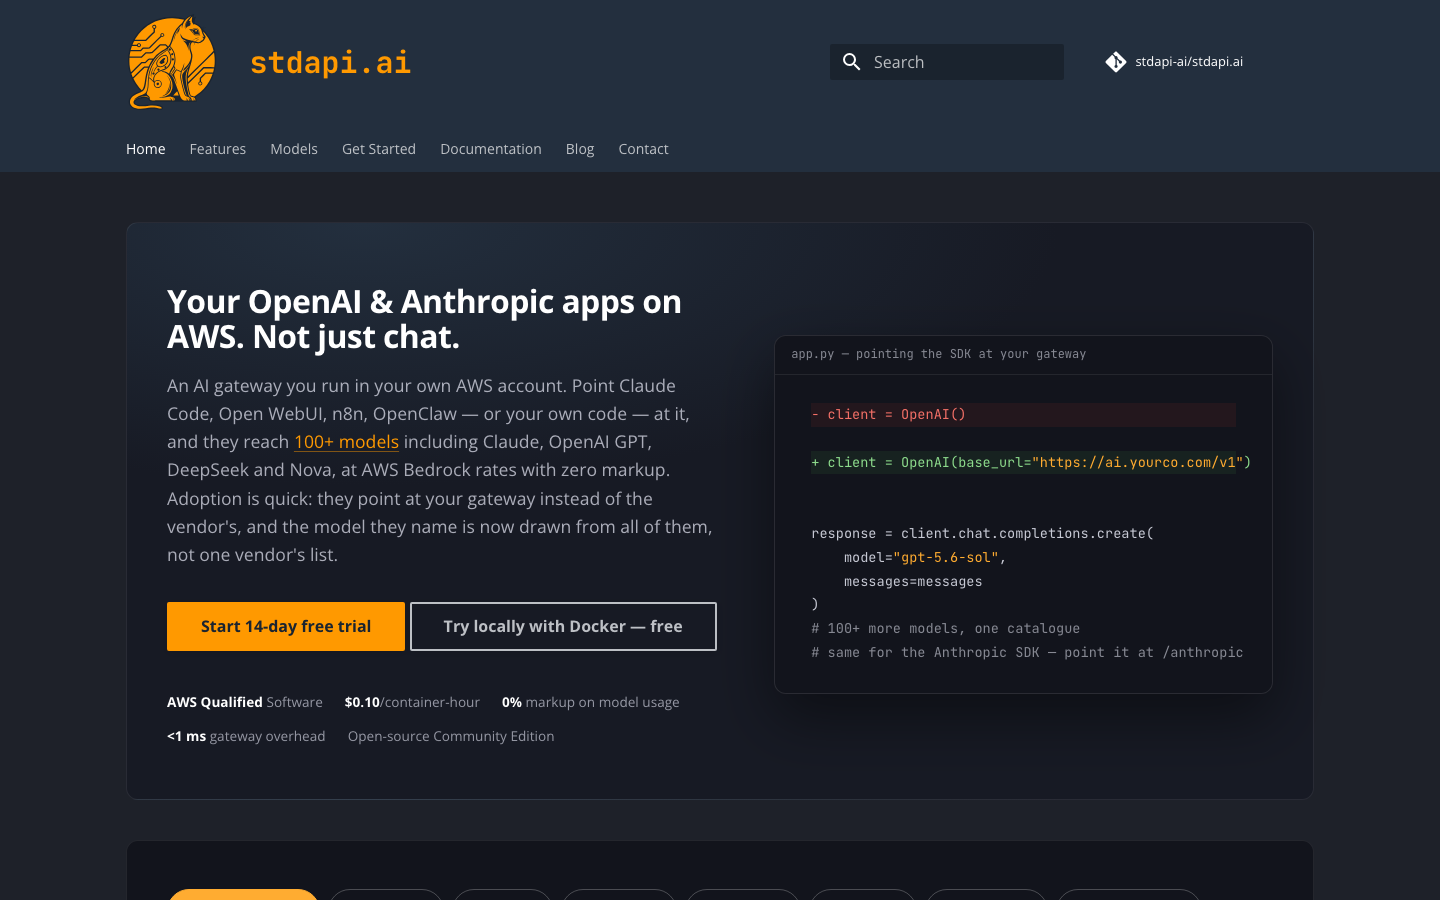Click the messages=messages code line
Image resolution: width=1440 pixels, height=900 pixels.
click(913, 582)
